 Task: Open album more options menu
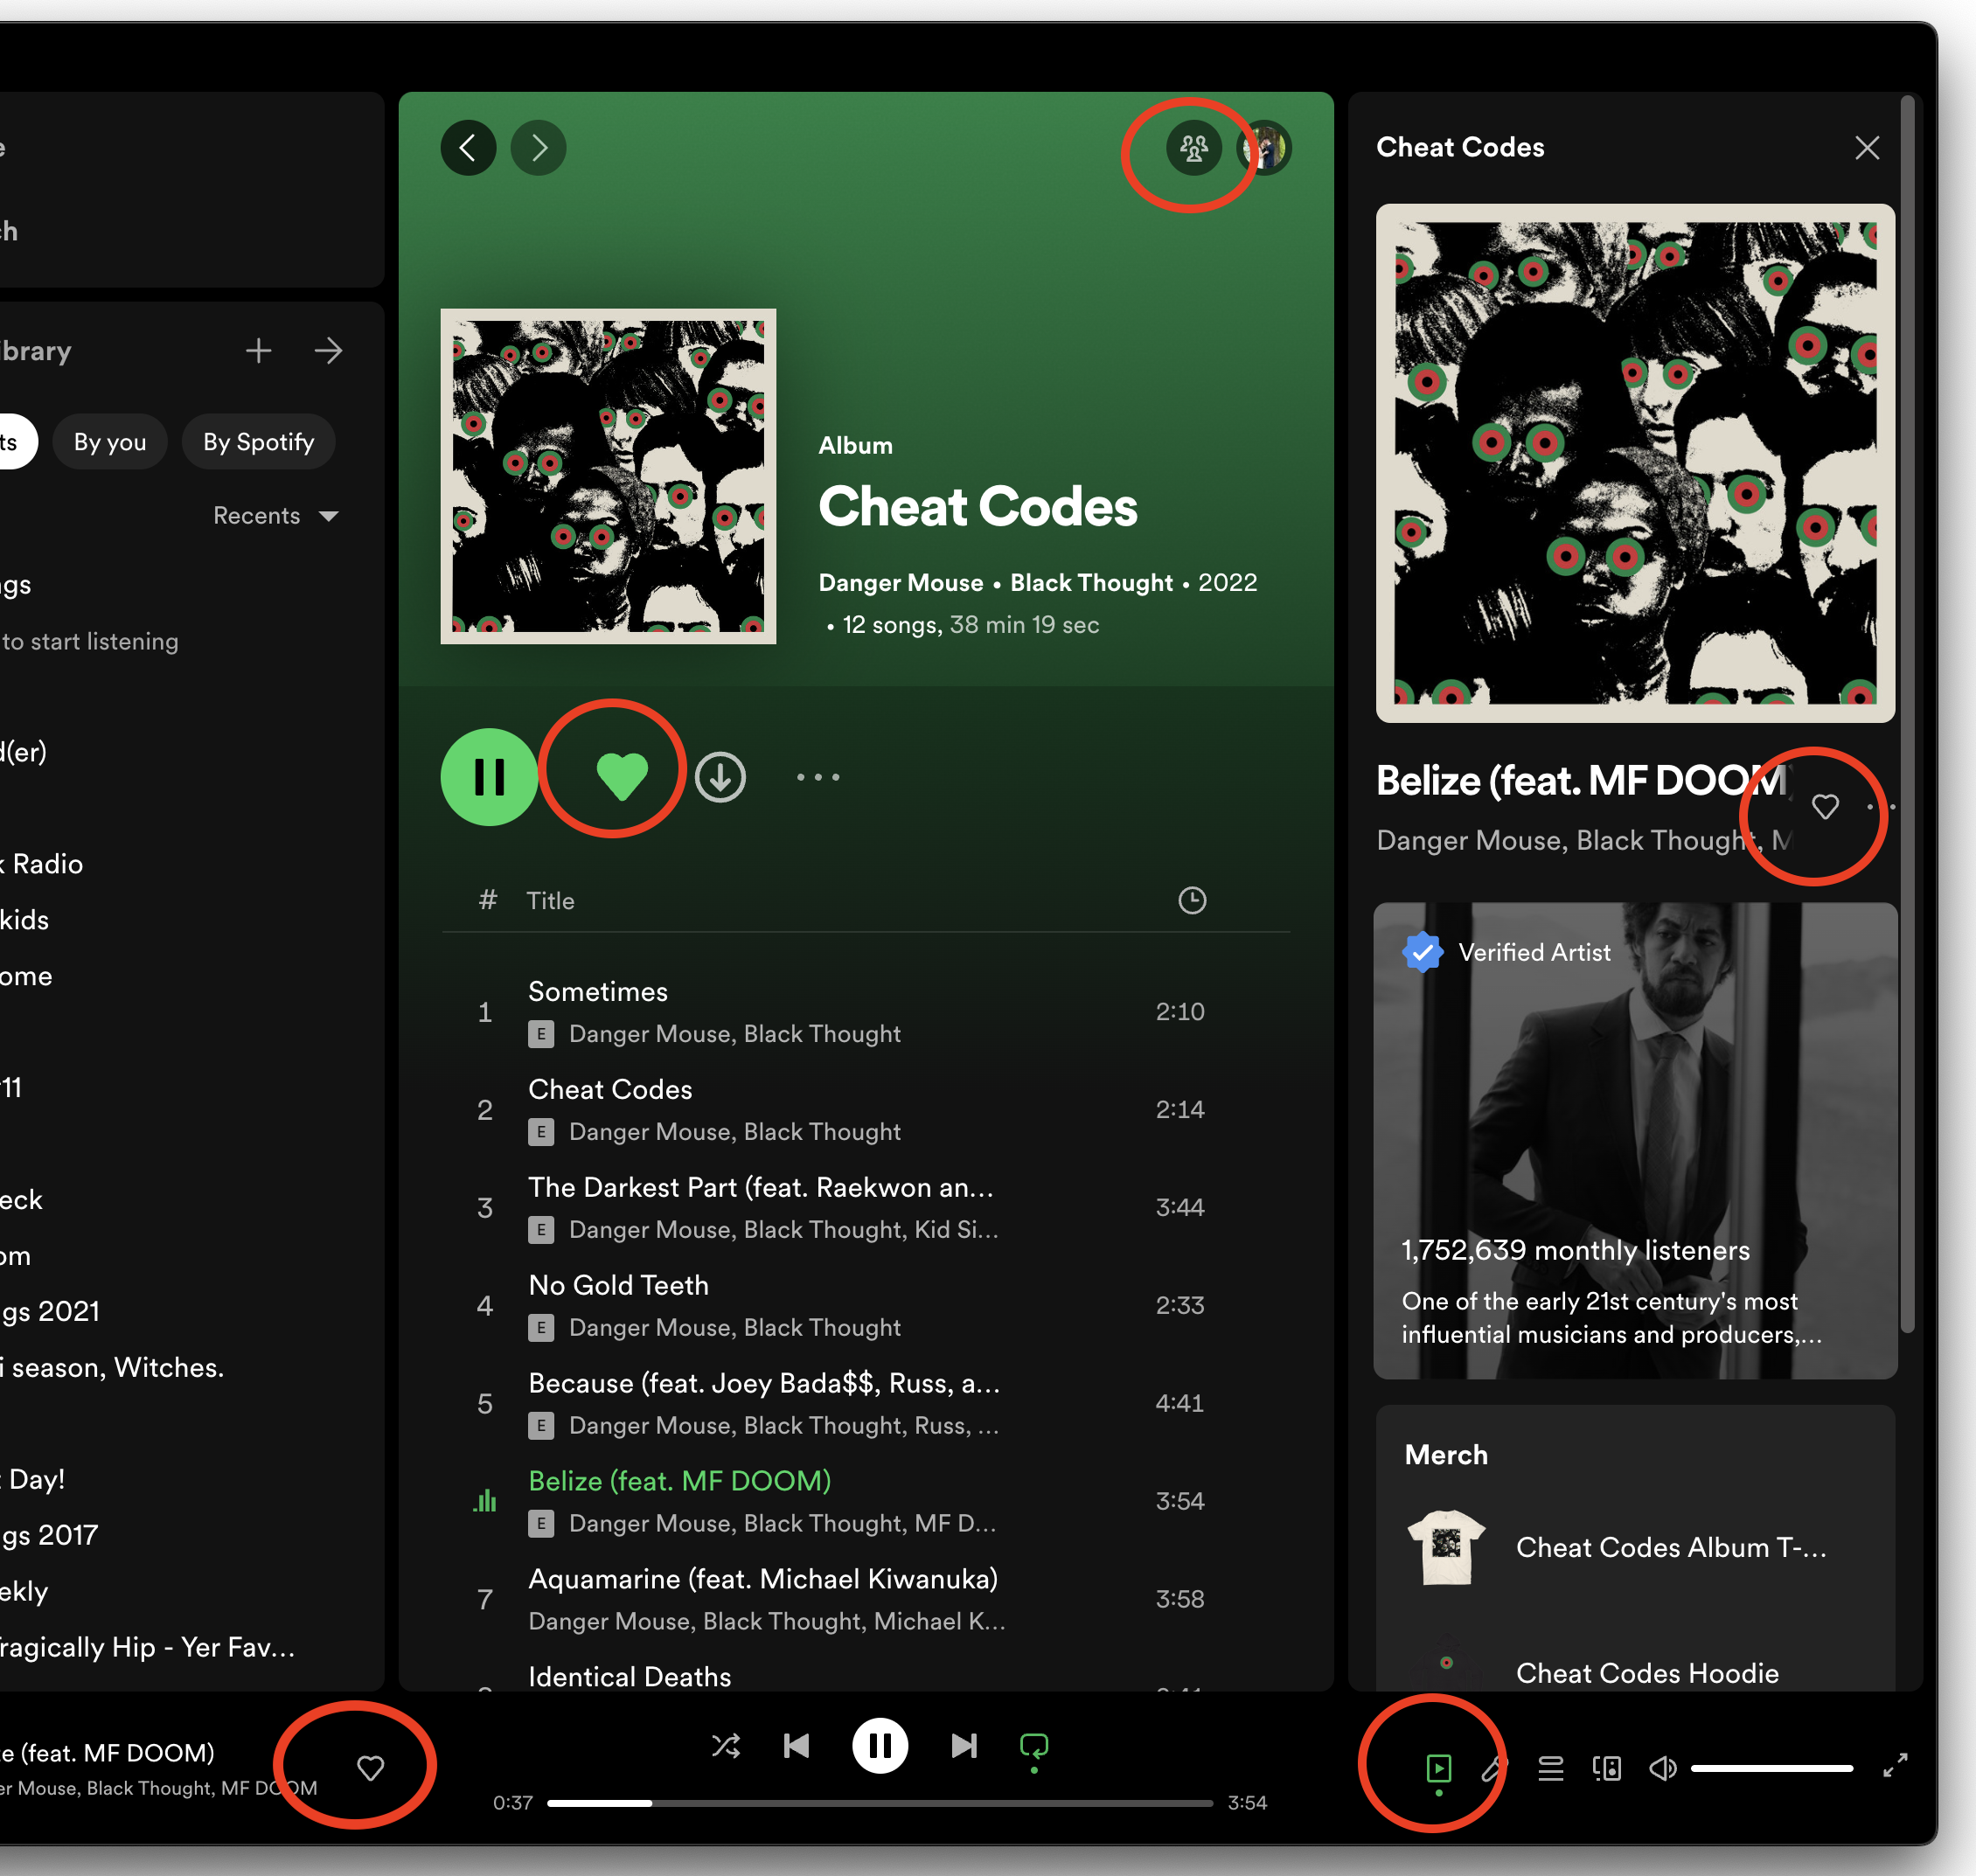(818, 777)
